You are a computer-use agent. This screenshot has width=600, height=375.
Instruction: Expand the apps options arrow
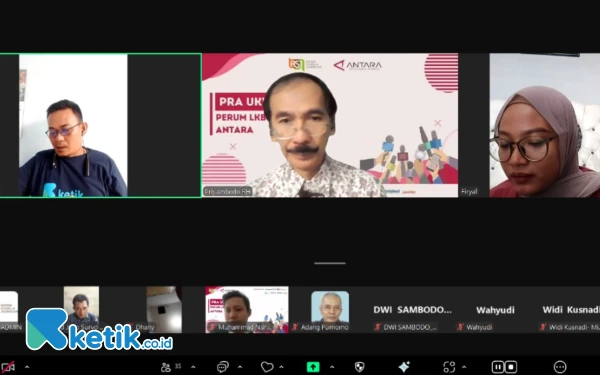pos(464,367)
